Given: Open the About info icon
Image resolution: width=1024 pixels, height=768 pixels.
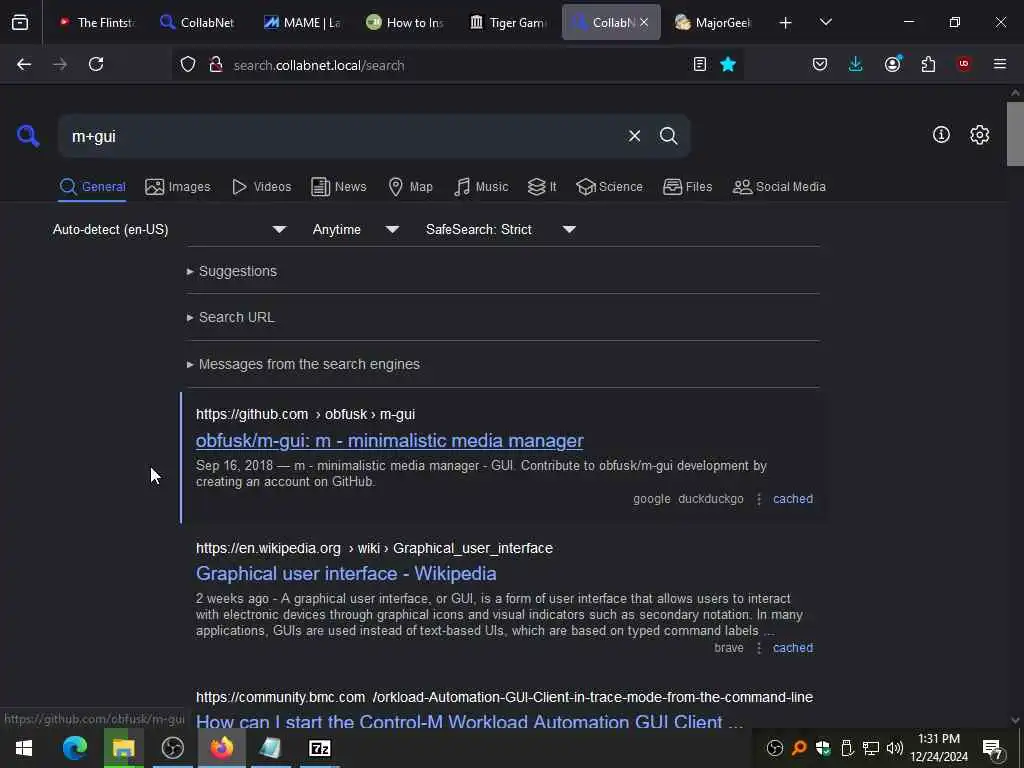Looking at the screenshot, I should (941, 135).
